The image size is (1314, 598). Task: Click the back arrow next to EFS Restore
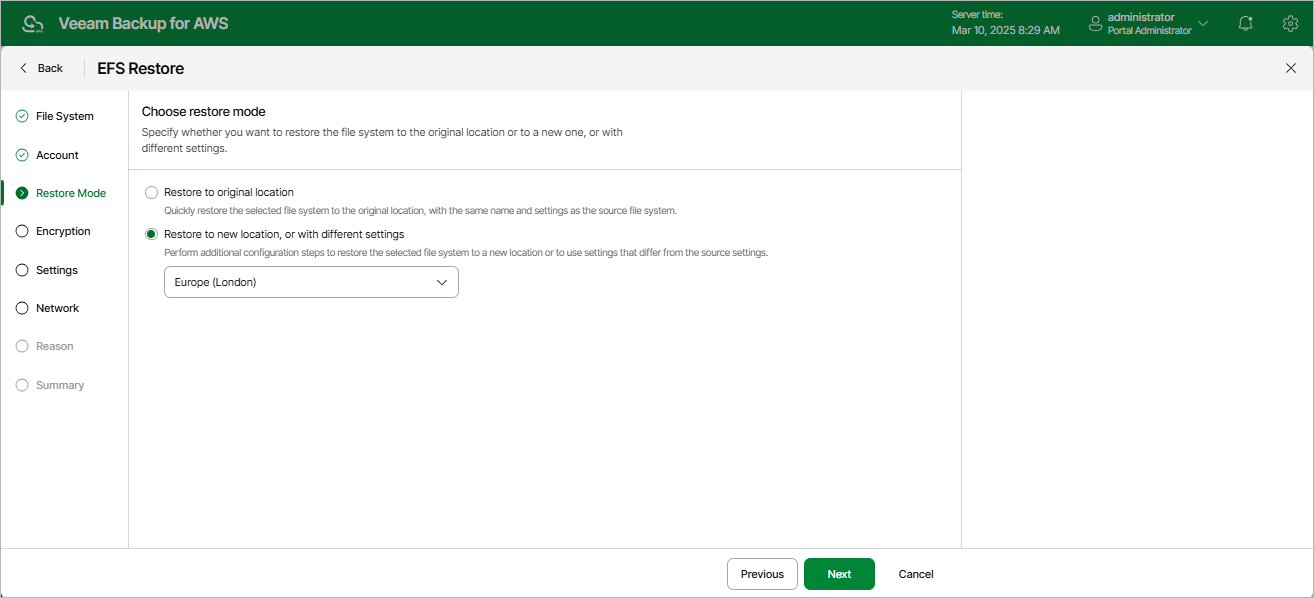[x=22, y=67]
